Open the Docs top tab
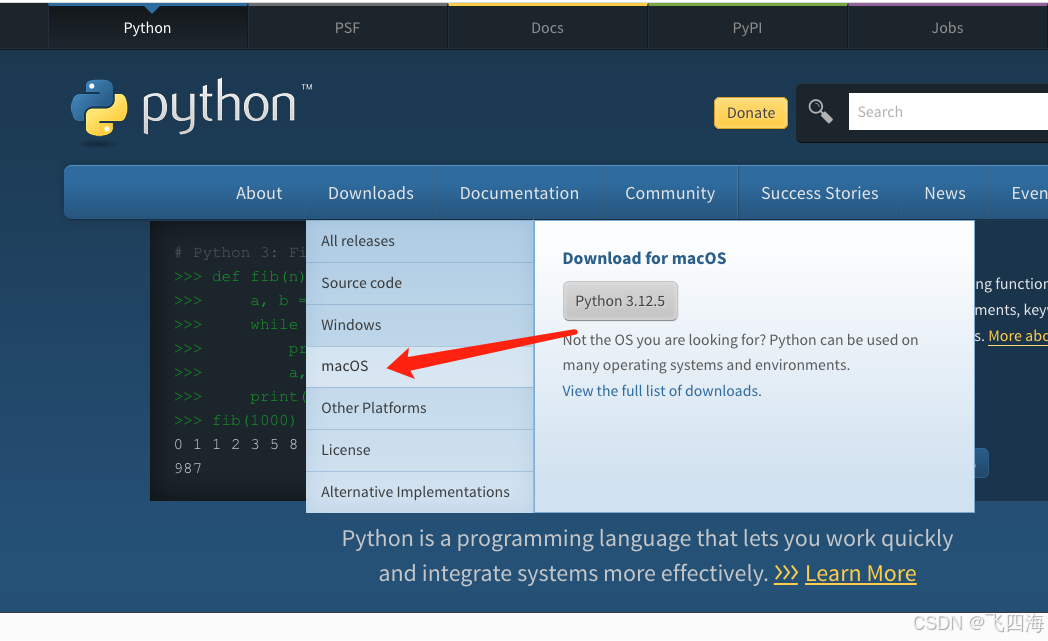Screen dimensions: 1048x641 [x=547, y=27]
